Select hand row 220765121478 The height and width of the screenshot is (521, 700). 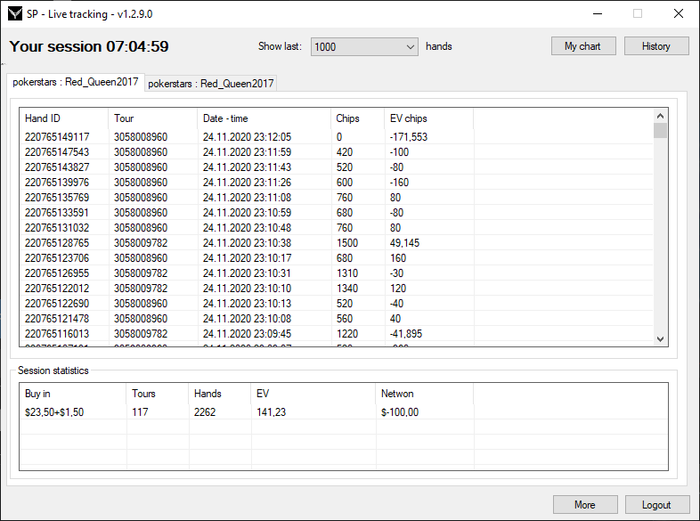coord(336,319)
